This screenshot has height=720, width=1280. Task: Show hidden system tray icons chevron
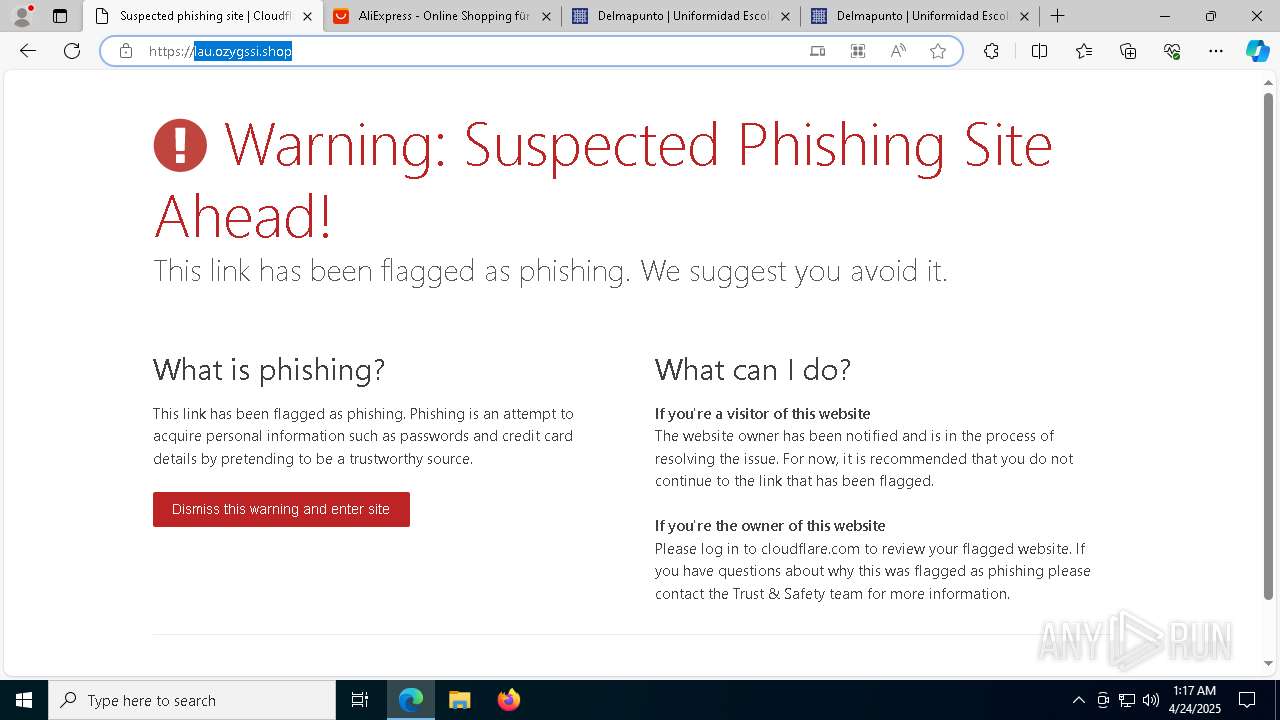1078,700
